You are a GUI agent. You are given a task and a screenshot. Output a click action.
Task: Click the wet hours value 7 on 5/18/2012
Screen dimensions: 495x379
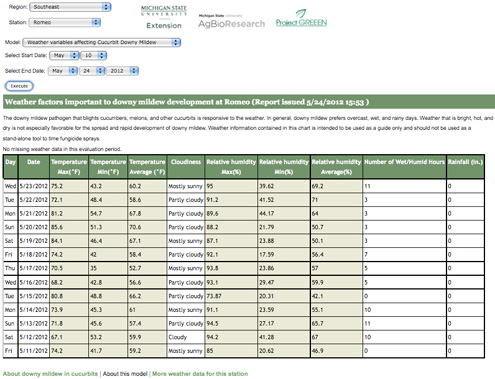404,254
